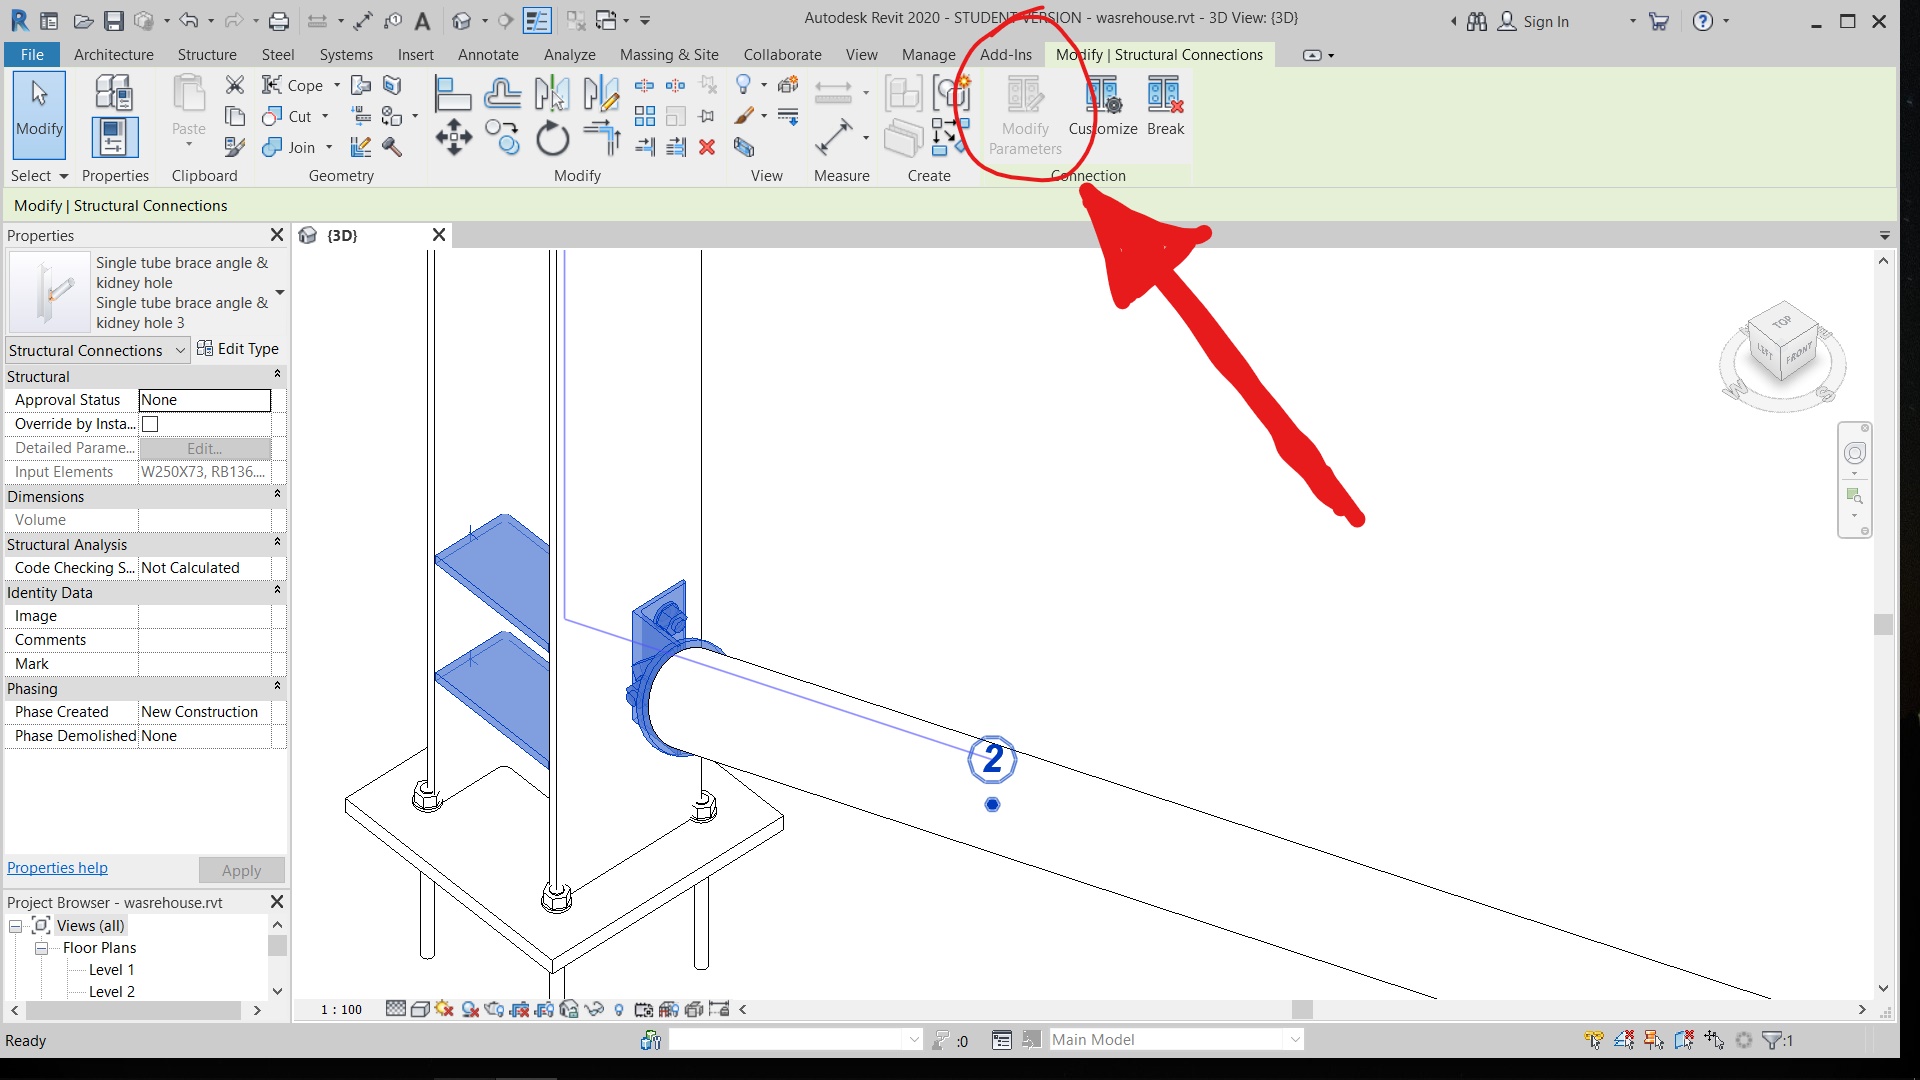This screenshot has width=1920, height=1080.
Task: Click the red Delete icon in Modify panel
Action: (708, 147)
